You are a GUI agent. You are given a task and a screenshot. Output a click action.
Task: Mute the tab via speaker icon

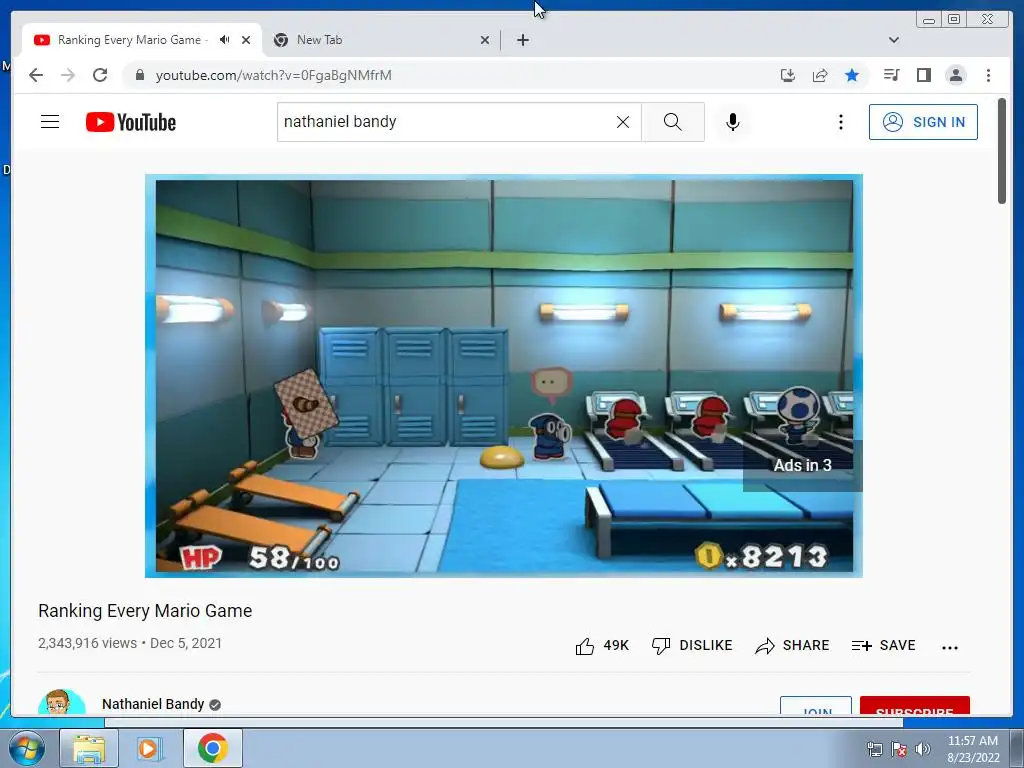(x=225, y=40)
